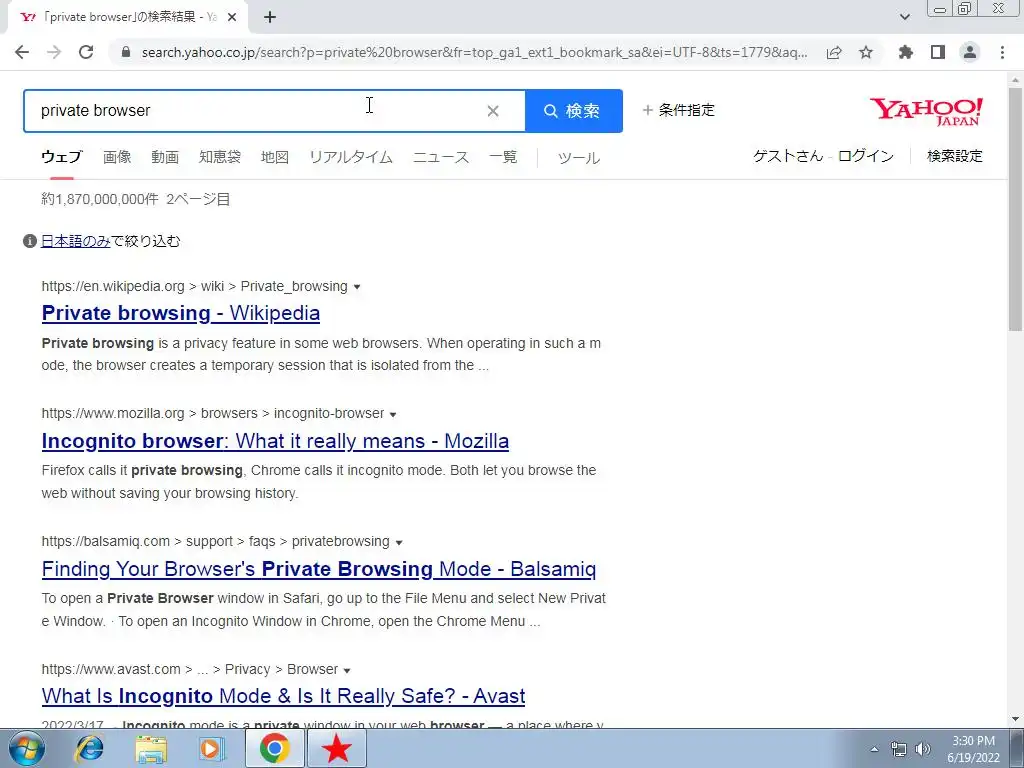Open the Chrome profile avatar
The width and height of the screenshot is (1024, 768).
click(x=970, y=52)
